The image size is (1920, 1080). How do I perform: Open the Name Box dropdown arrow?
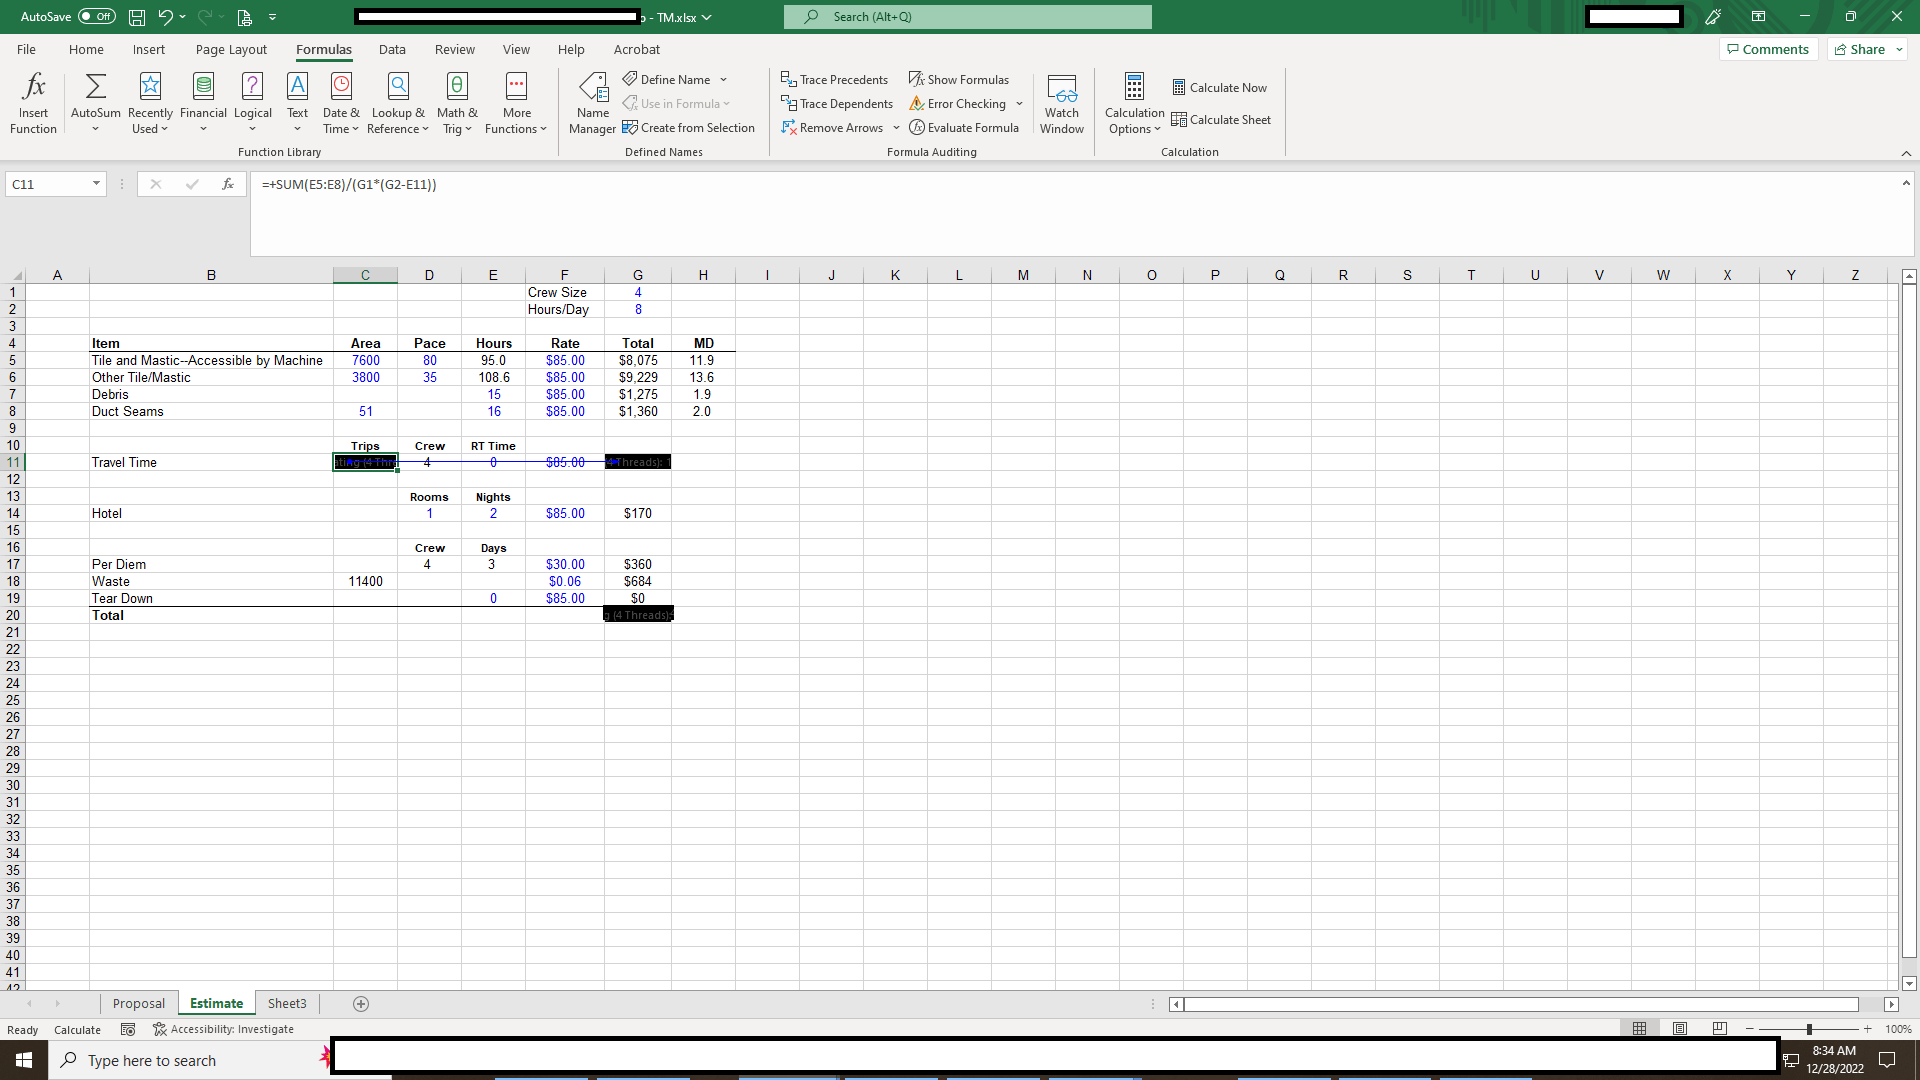(96, 184)
